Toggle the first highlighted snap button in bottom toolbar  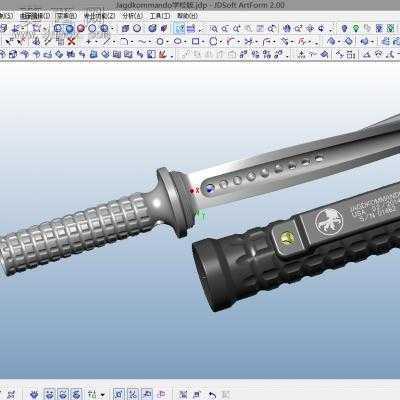49,395
